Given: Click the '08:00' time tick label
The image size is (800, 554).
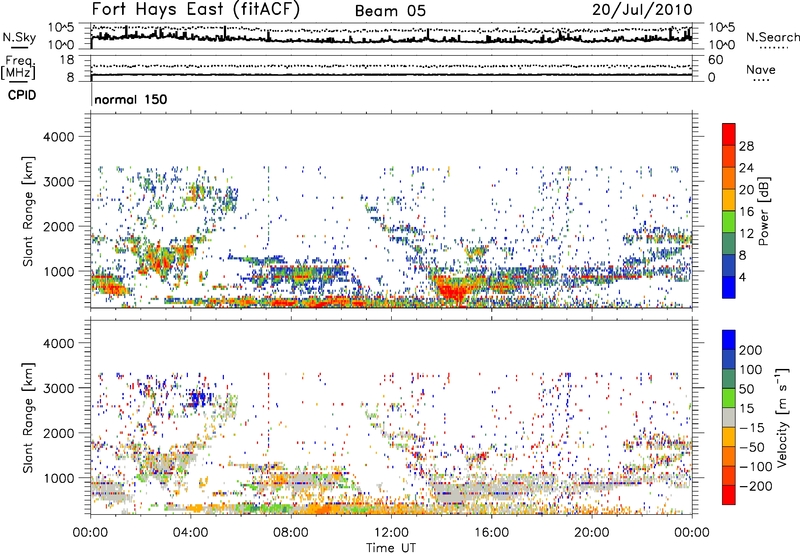Looking at the screenshot, I should pos(291,532).
